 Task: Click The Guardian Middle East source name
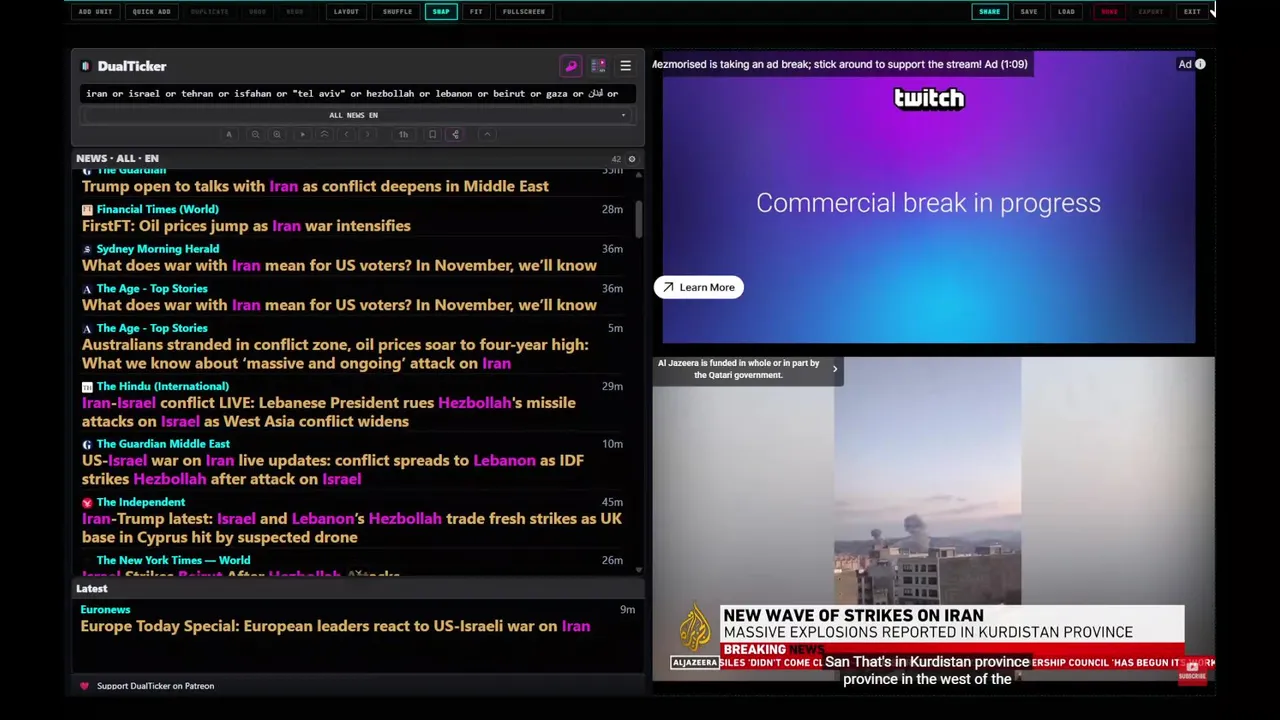coord(163,444)
